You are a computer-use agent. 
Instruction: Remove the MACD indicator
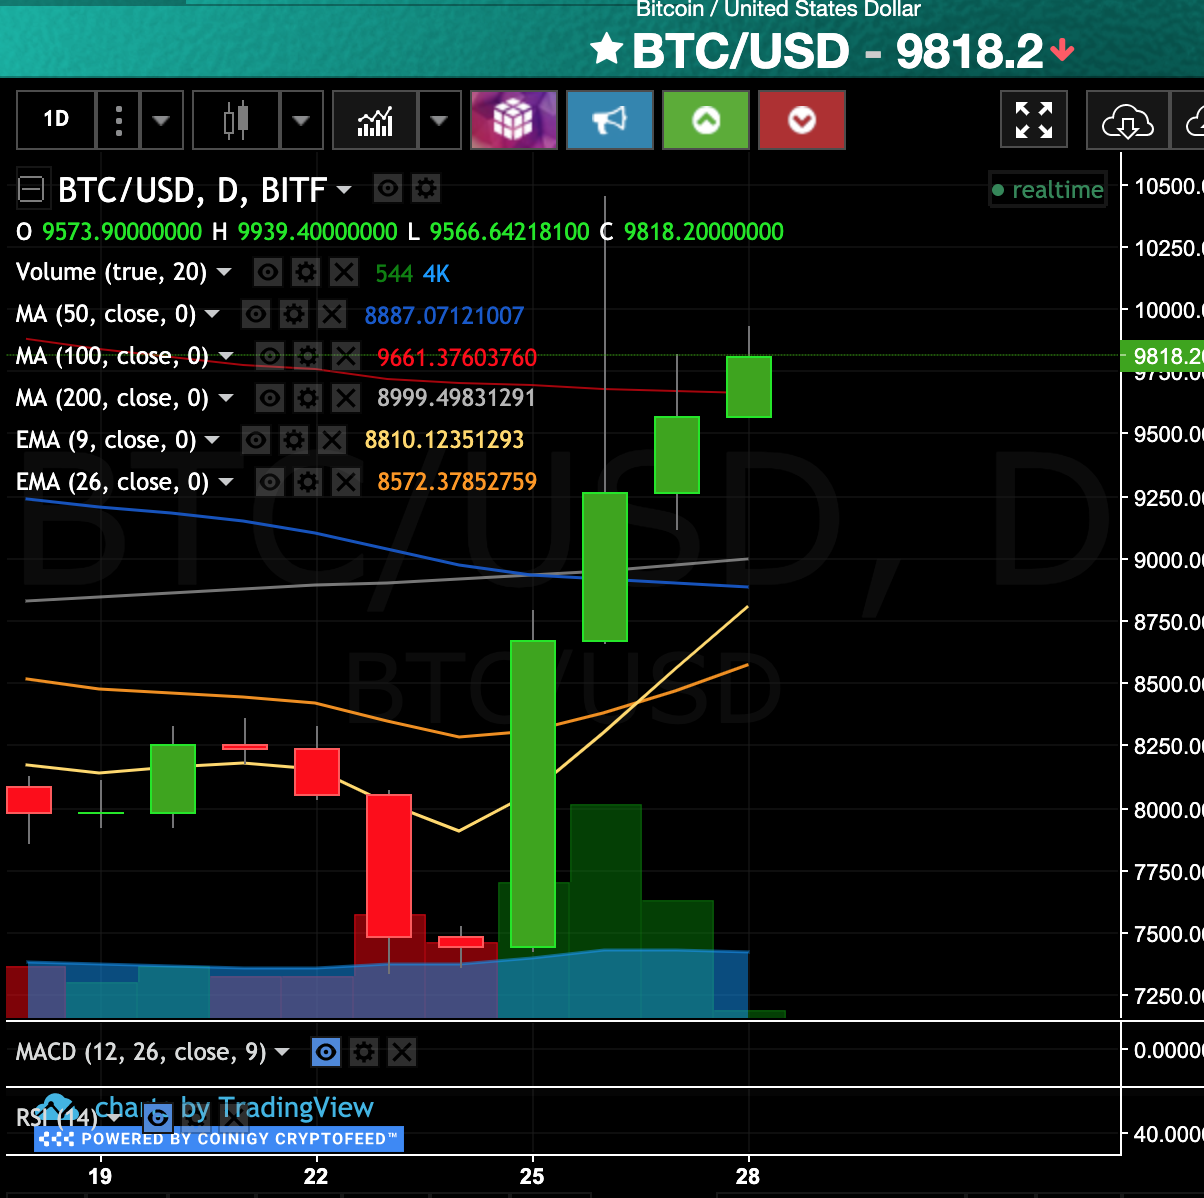click(x=402, y=1052)
